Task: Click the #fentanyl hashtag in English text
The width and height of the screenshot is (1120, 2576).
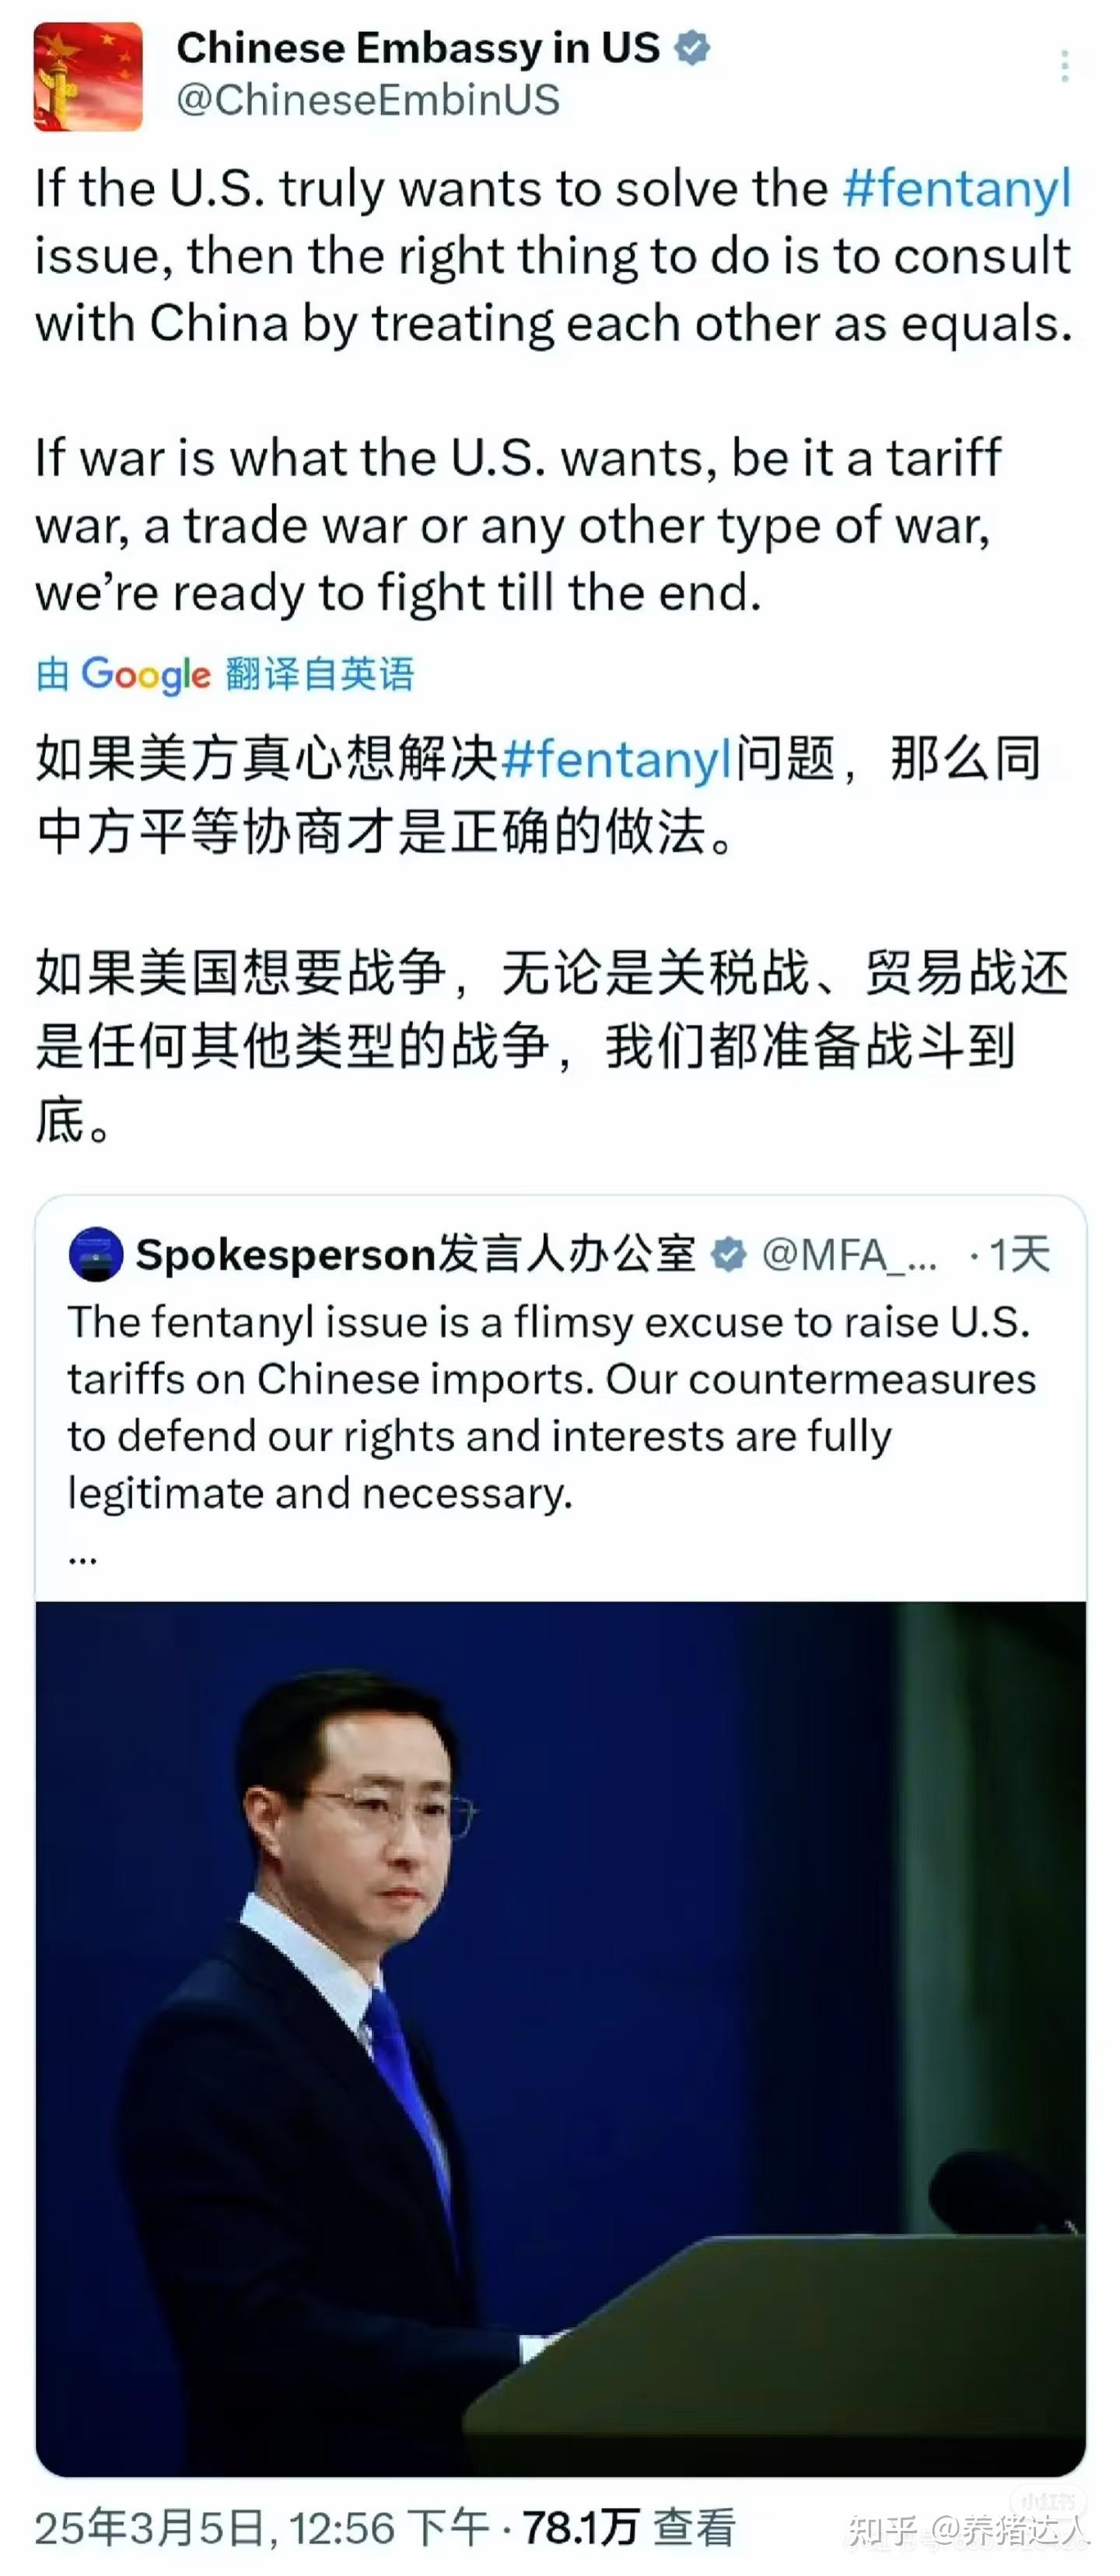Action: point(957,188)
